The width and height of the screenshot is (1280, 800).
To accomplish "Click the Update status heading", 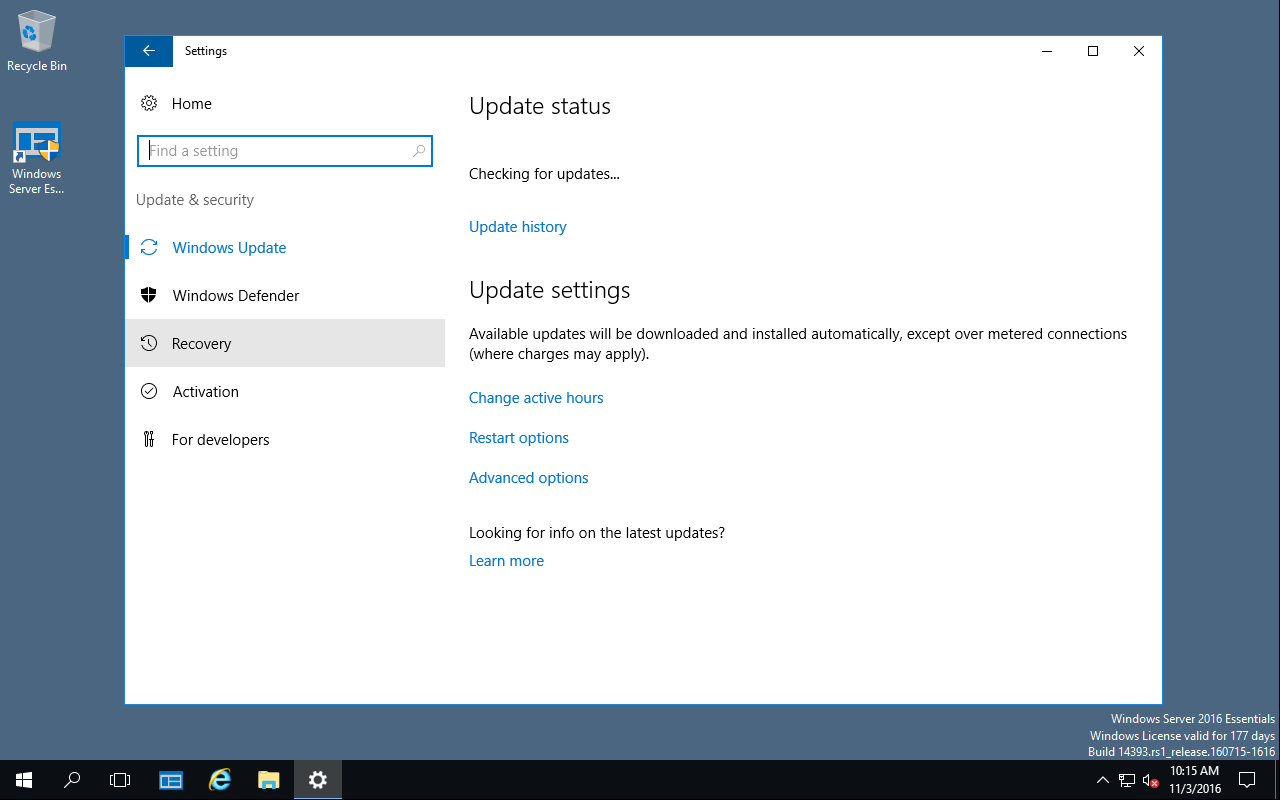I will tap(540, 106).
